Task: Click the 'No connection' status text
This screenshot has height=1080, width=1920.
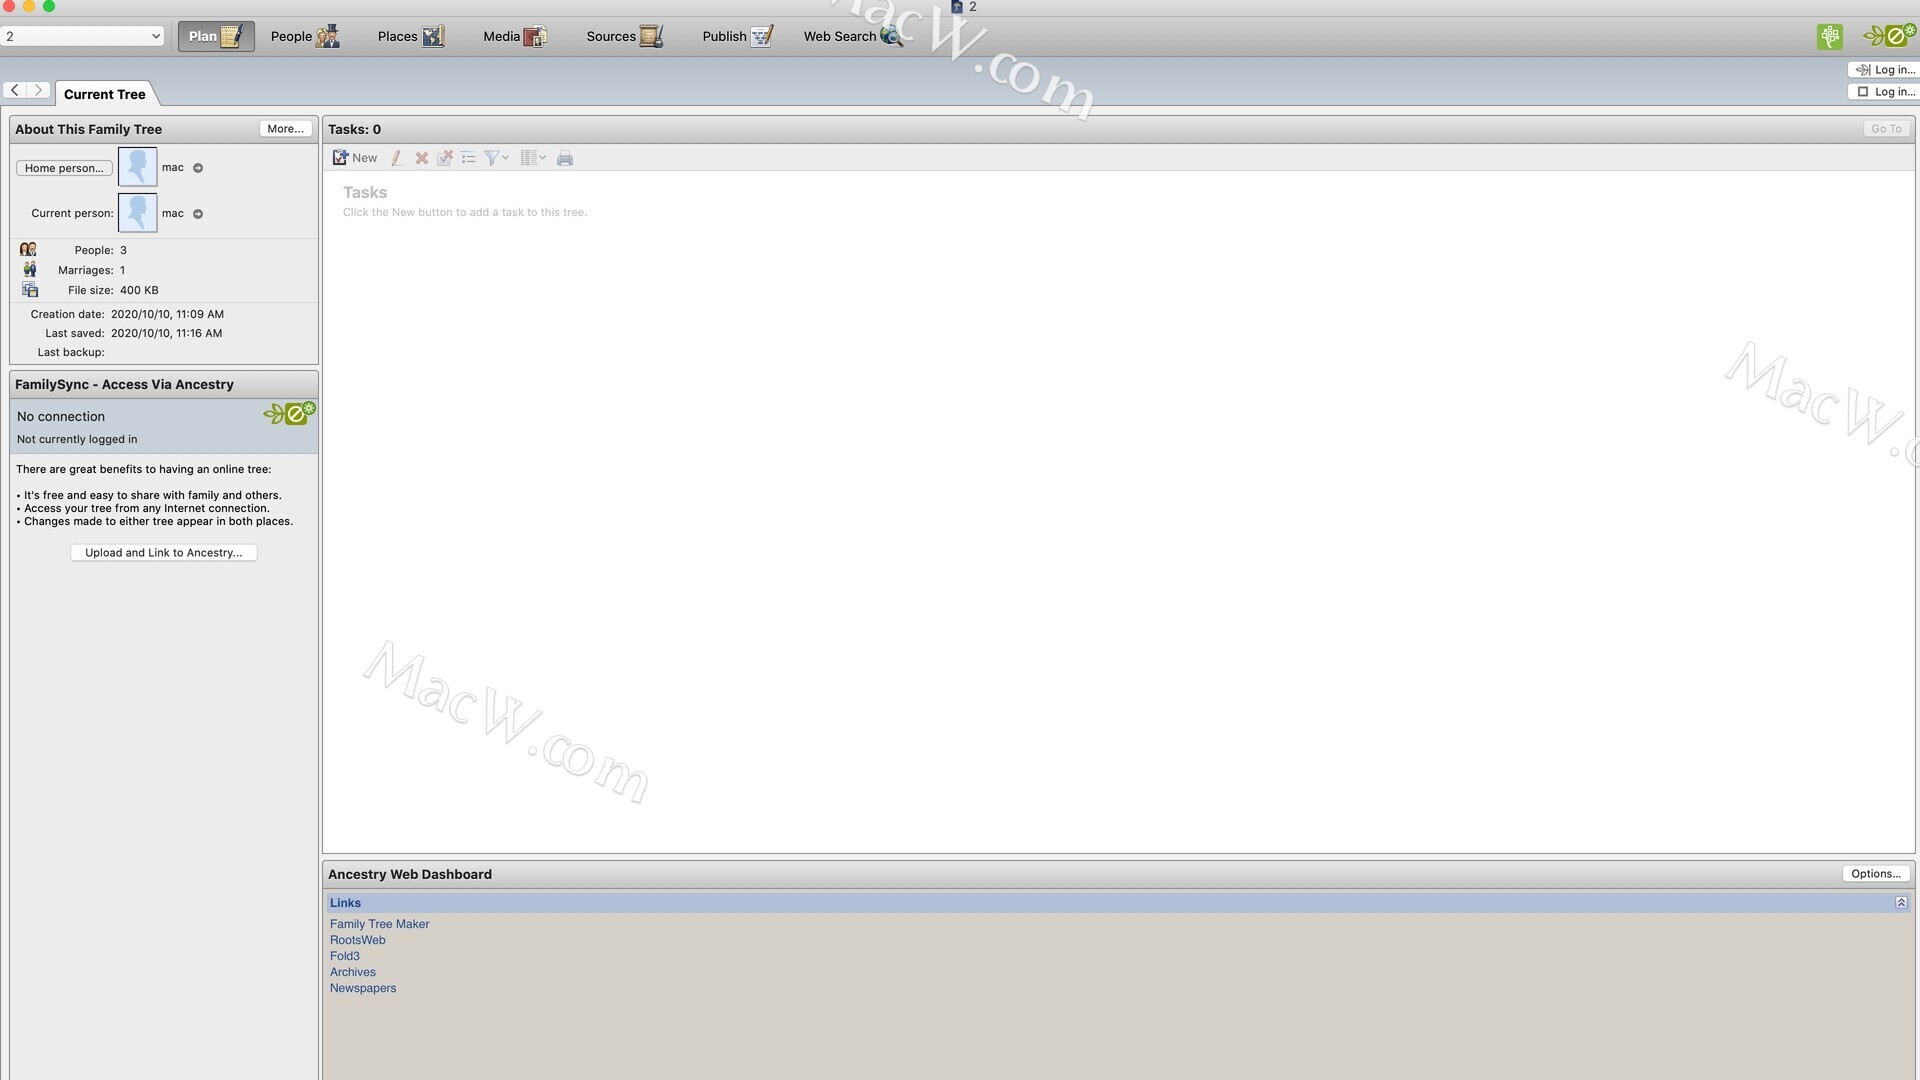Action: (61, 416)
